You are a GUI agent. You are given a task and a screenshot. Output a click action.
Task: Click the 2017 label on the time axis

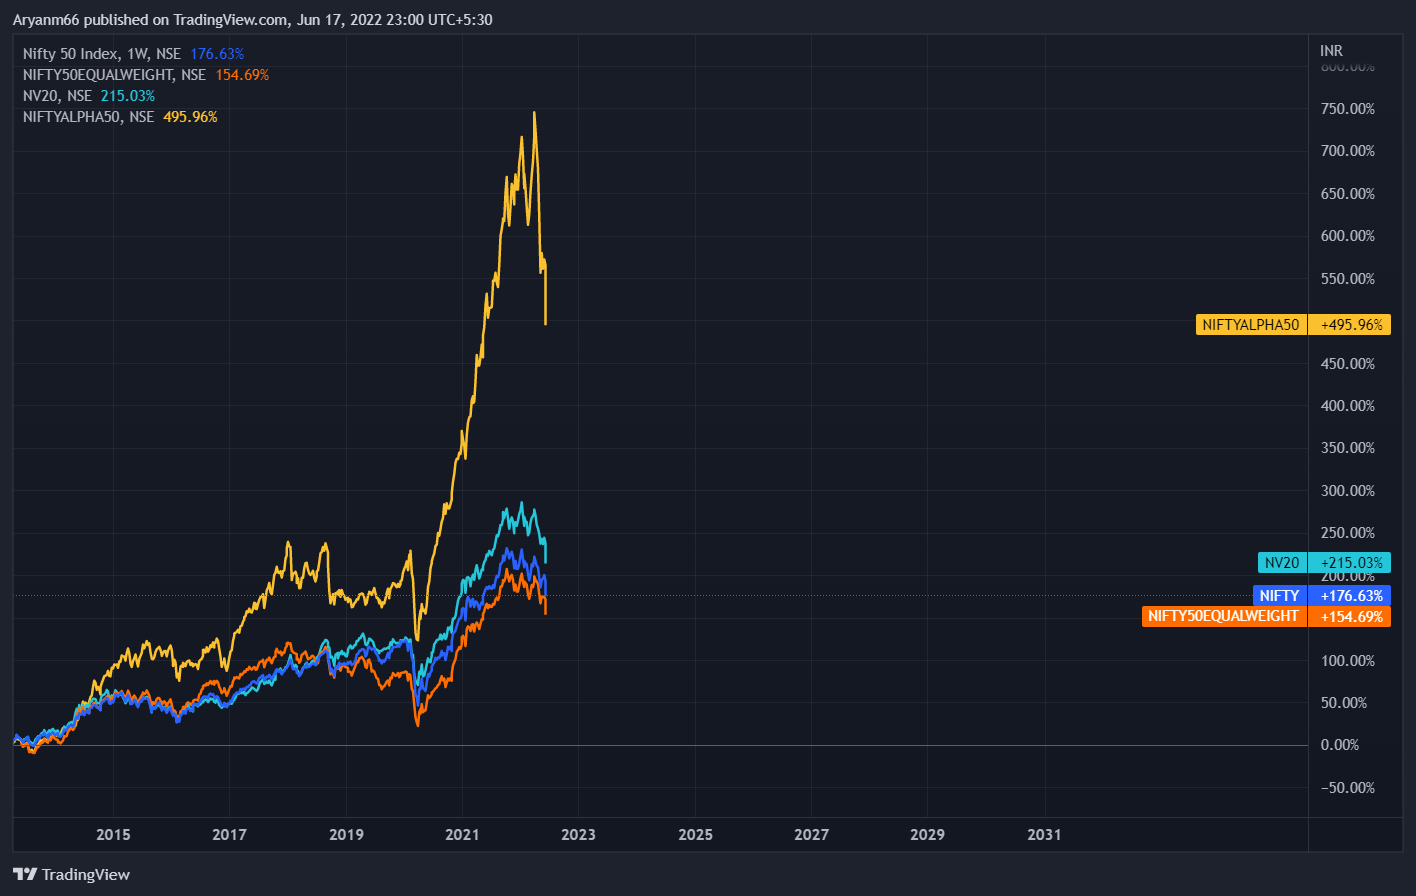point(230,835)
